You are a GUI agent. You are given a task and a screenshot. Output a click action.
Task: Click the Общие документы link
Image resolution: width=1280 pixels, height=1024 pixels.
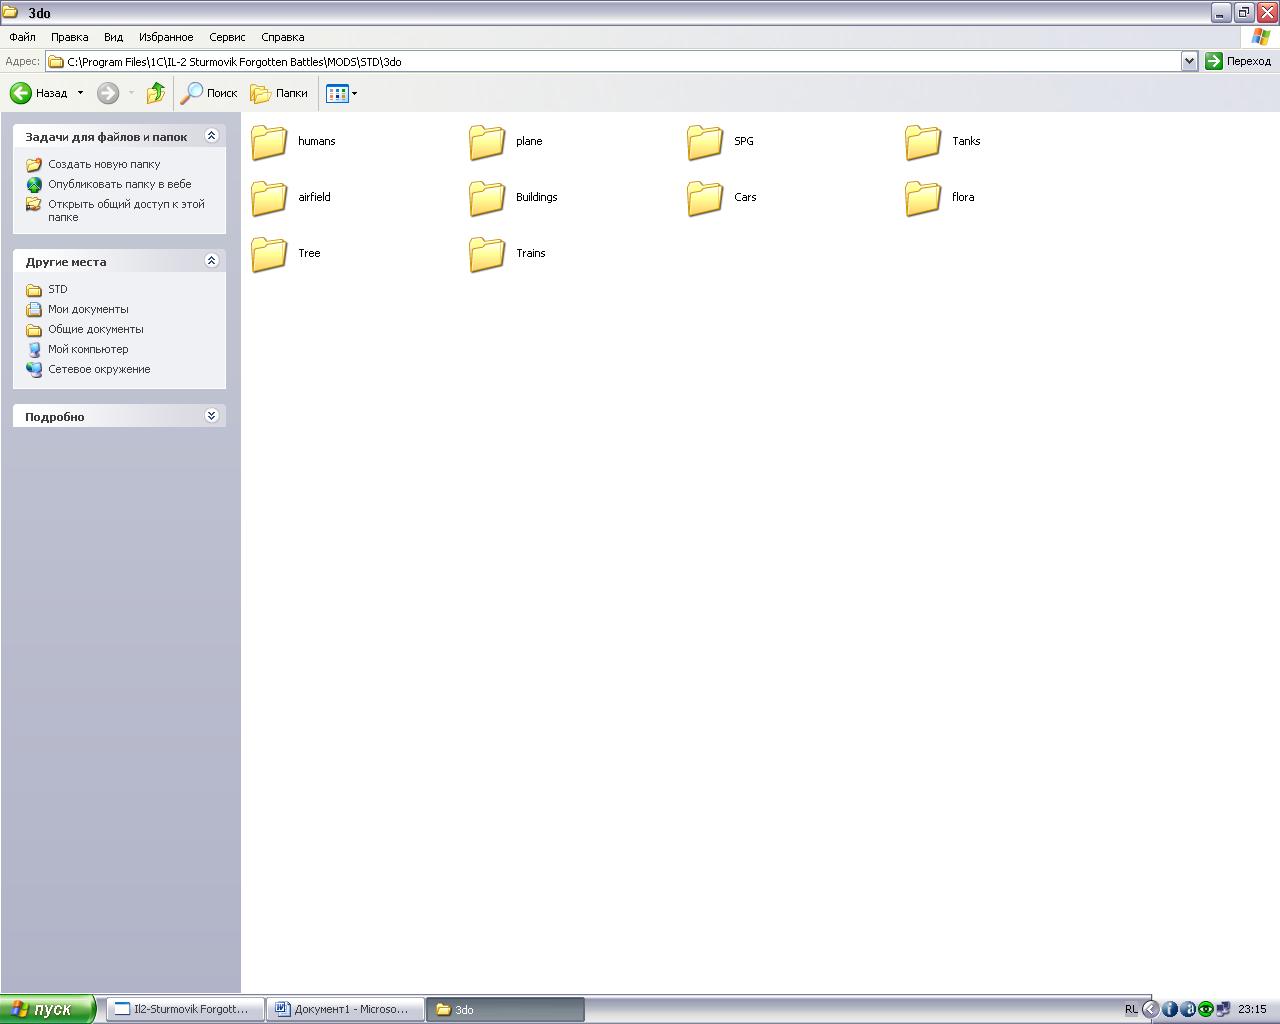tap(96, 329)
